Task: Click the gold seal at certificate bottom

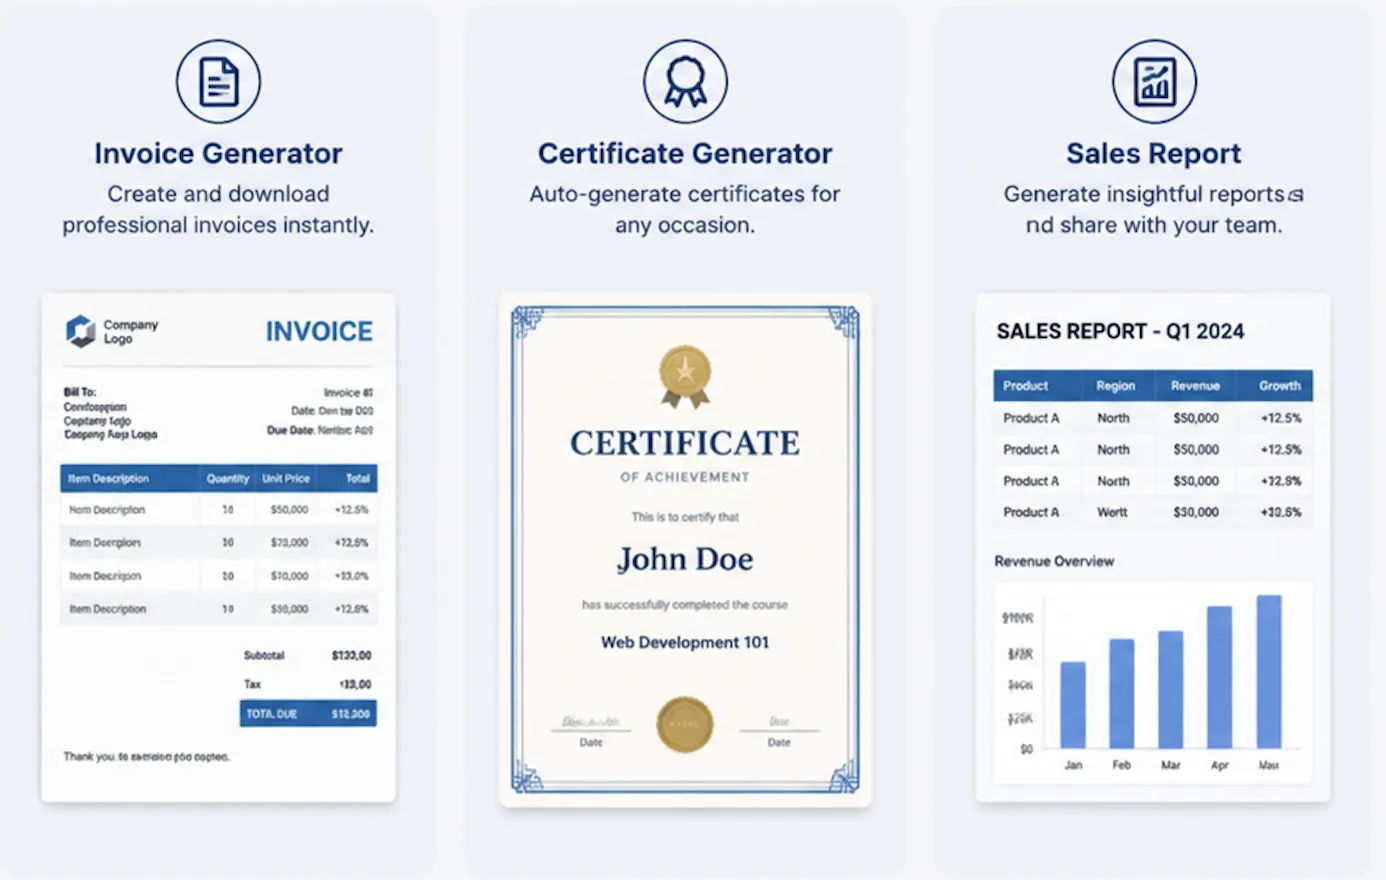Action: coord(685,724)
